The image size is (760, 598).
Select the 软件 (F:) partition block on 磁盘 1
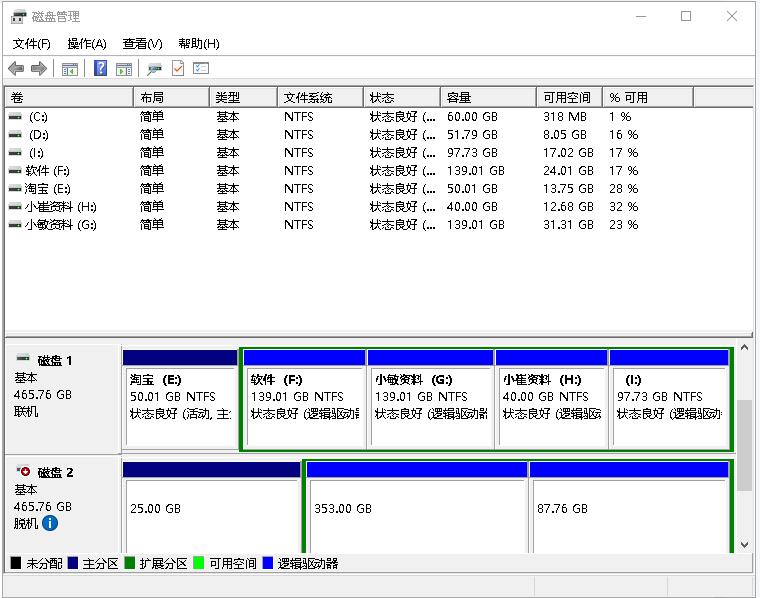click(304, 405)
